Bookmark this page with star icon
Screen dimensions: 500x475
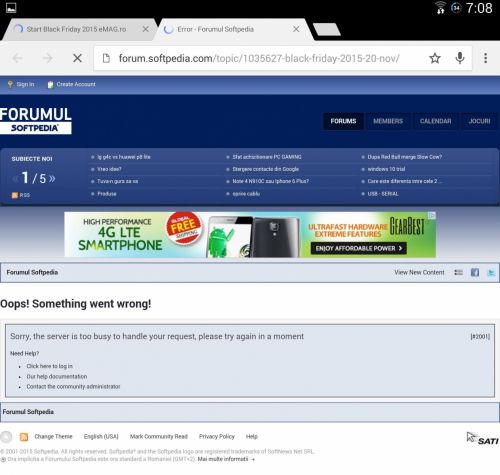tap(435, 58)
